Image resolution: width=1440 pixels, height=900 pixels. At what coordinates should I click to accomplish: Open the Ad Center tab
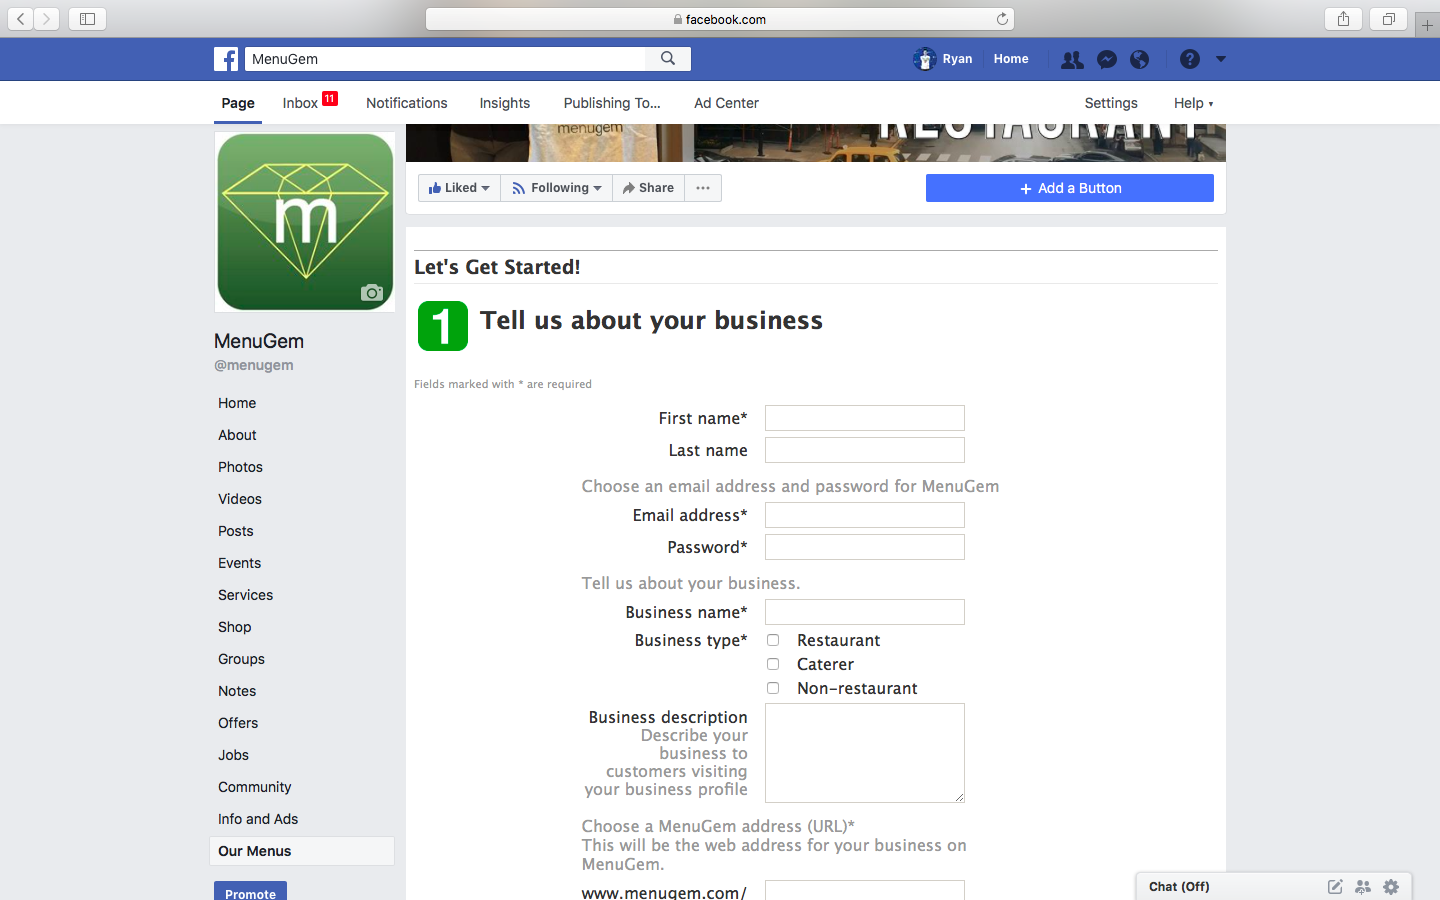point(726,103)
